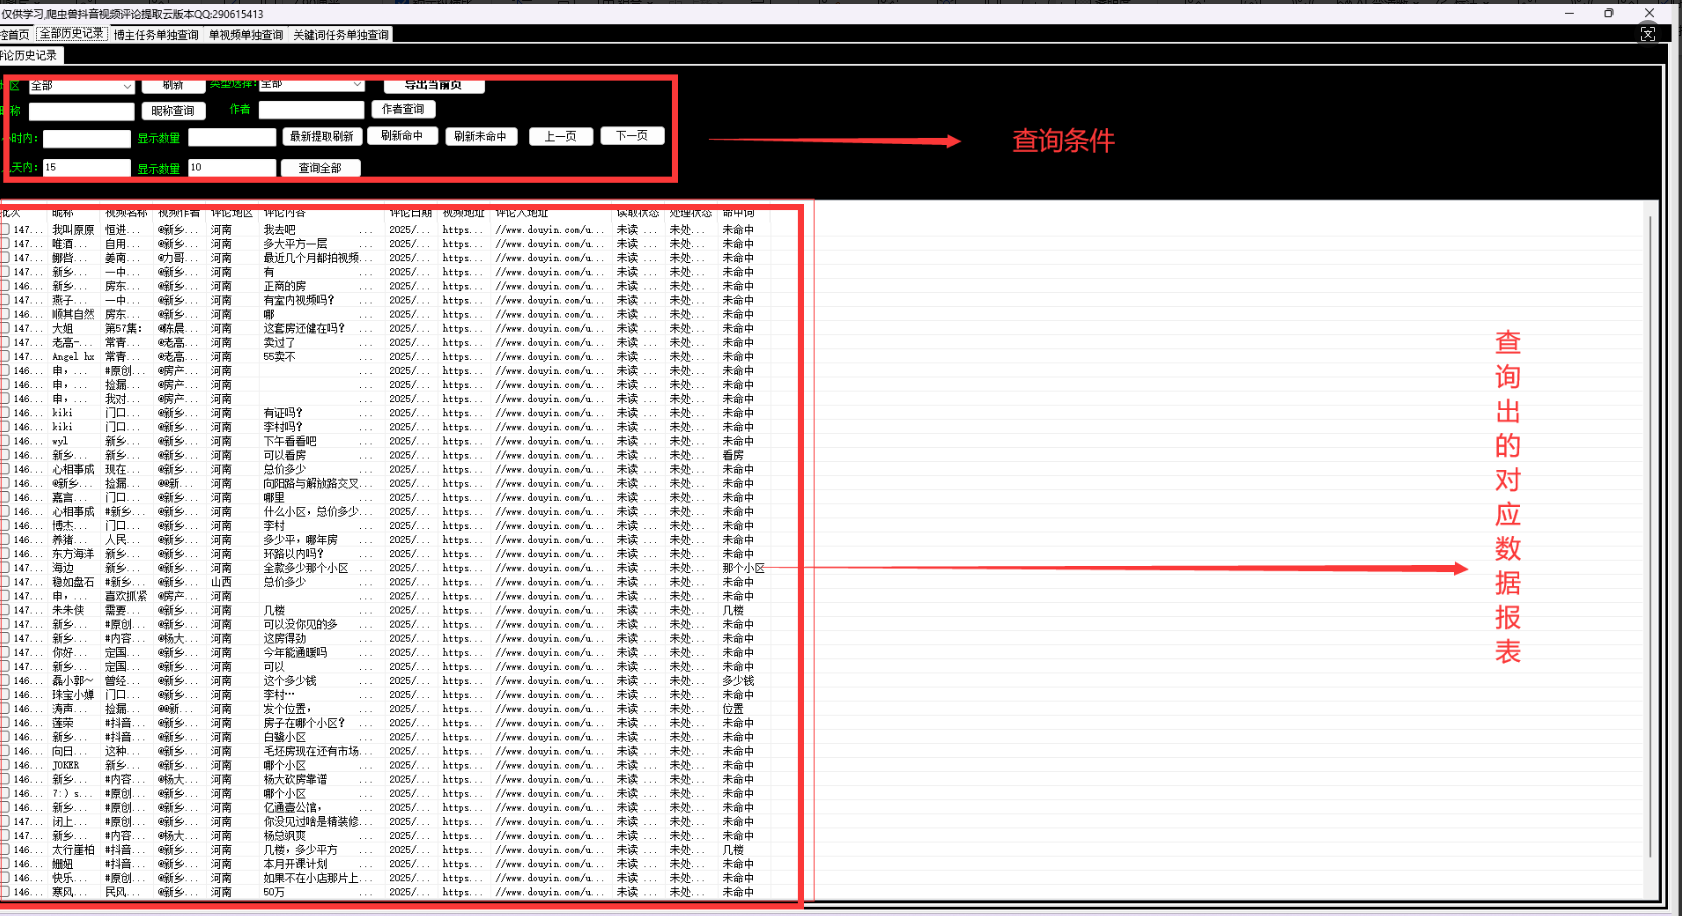Select the comment 本月开课计划
This screenshot has height=916, width=1682.
295,864
